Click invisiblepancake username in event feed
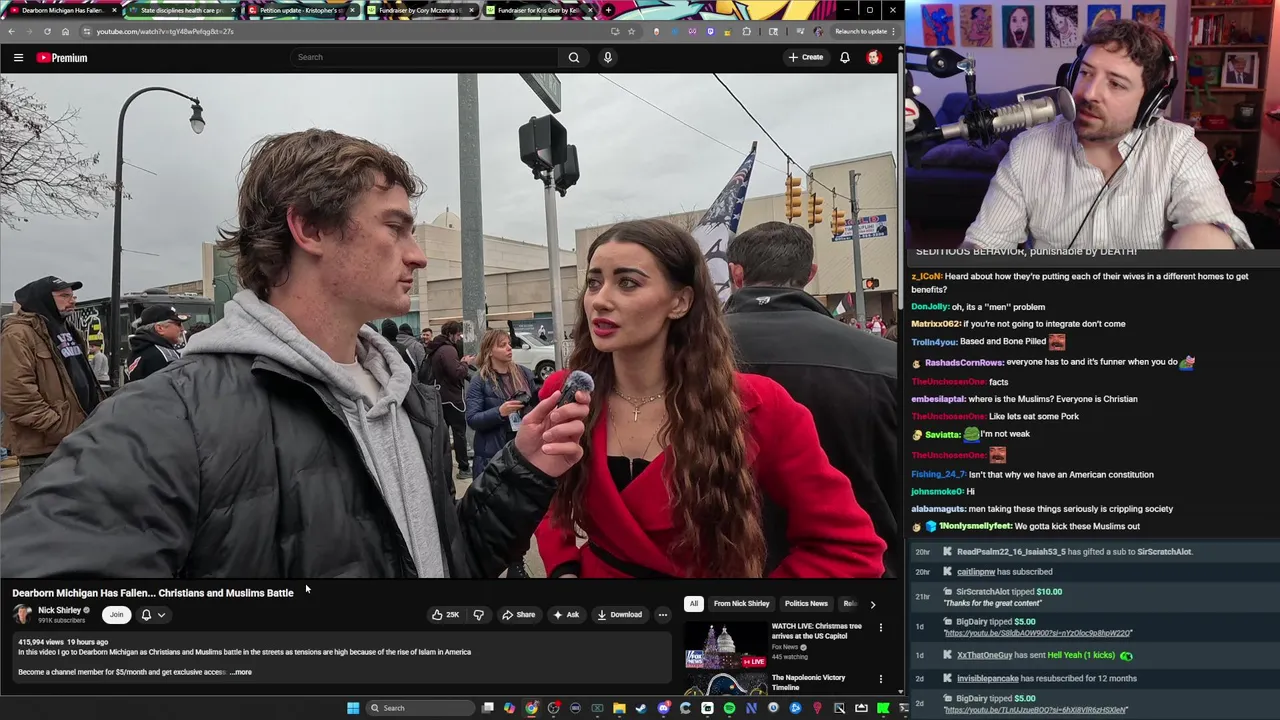The height and width of the screenshot is (720, 1280). click(x=988, y=678)
